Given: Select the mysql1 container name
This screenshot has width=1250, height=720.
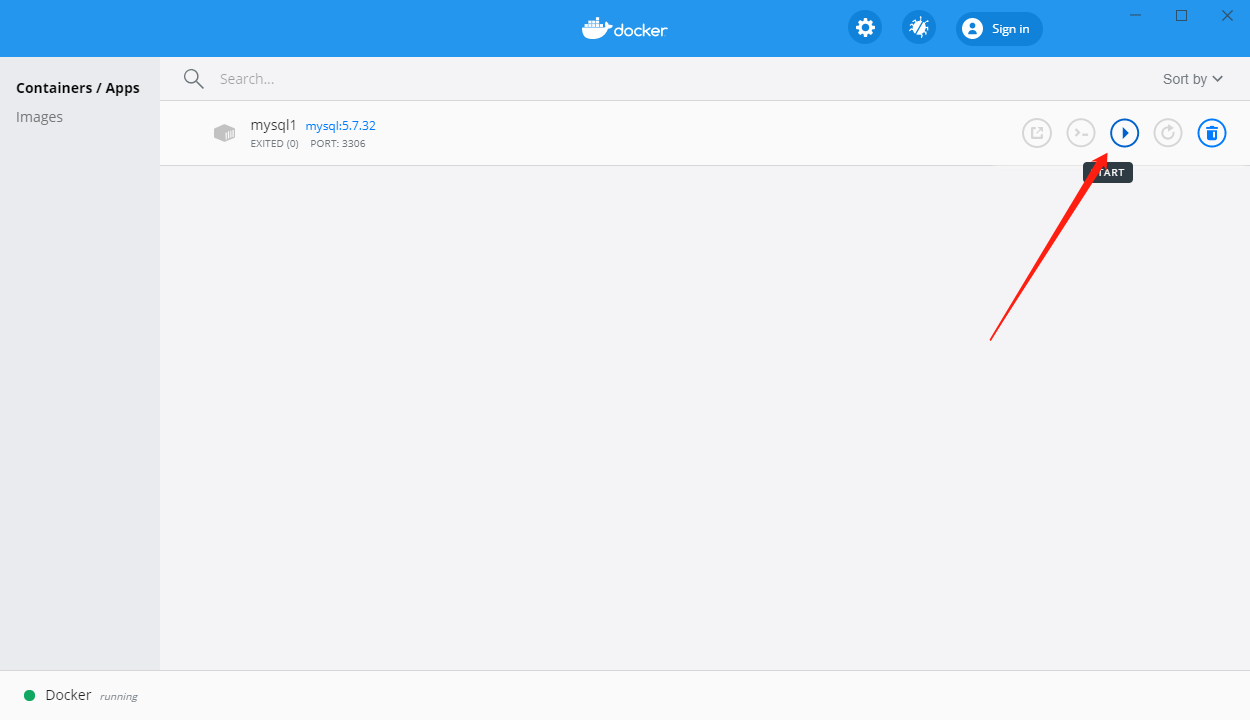Looking at the screenshot, I should [273, 125].
